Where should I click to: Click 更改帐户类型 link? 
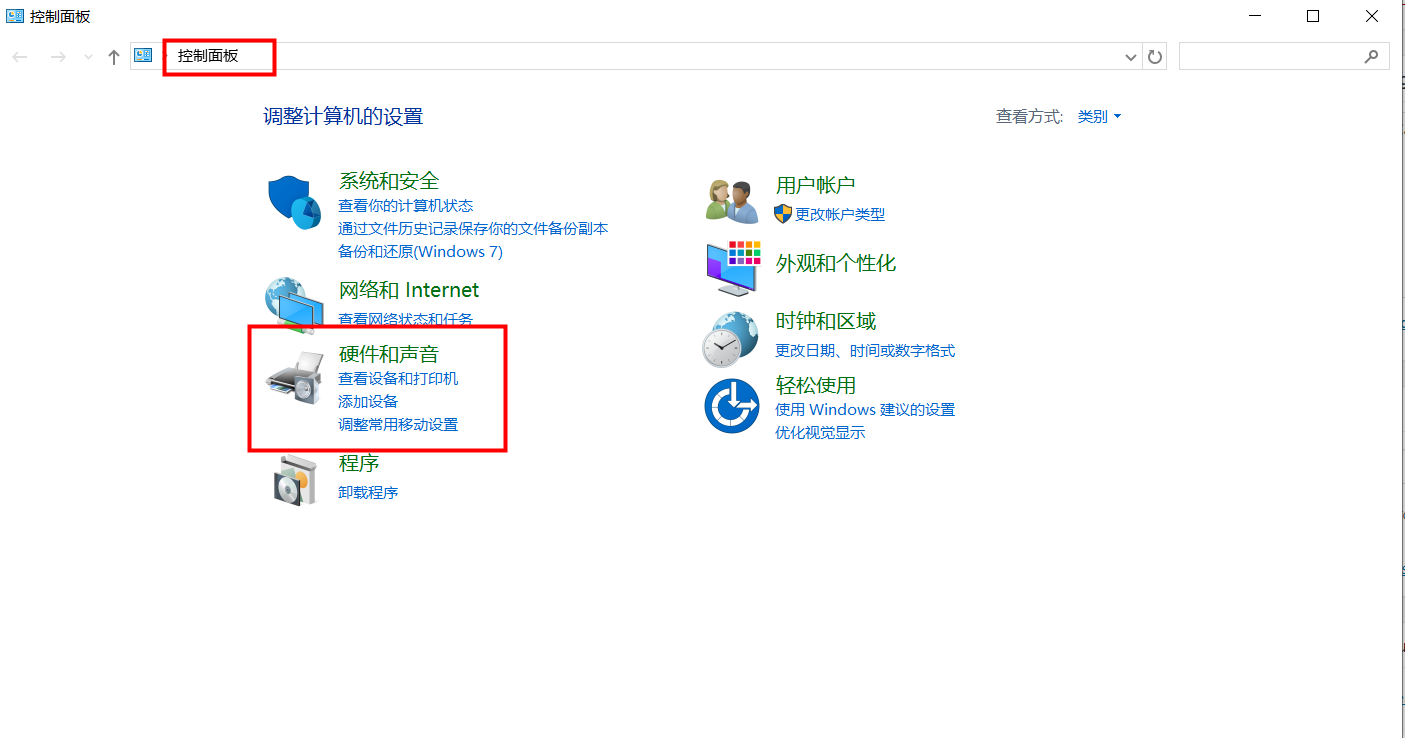[839, 214]
